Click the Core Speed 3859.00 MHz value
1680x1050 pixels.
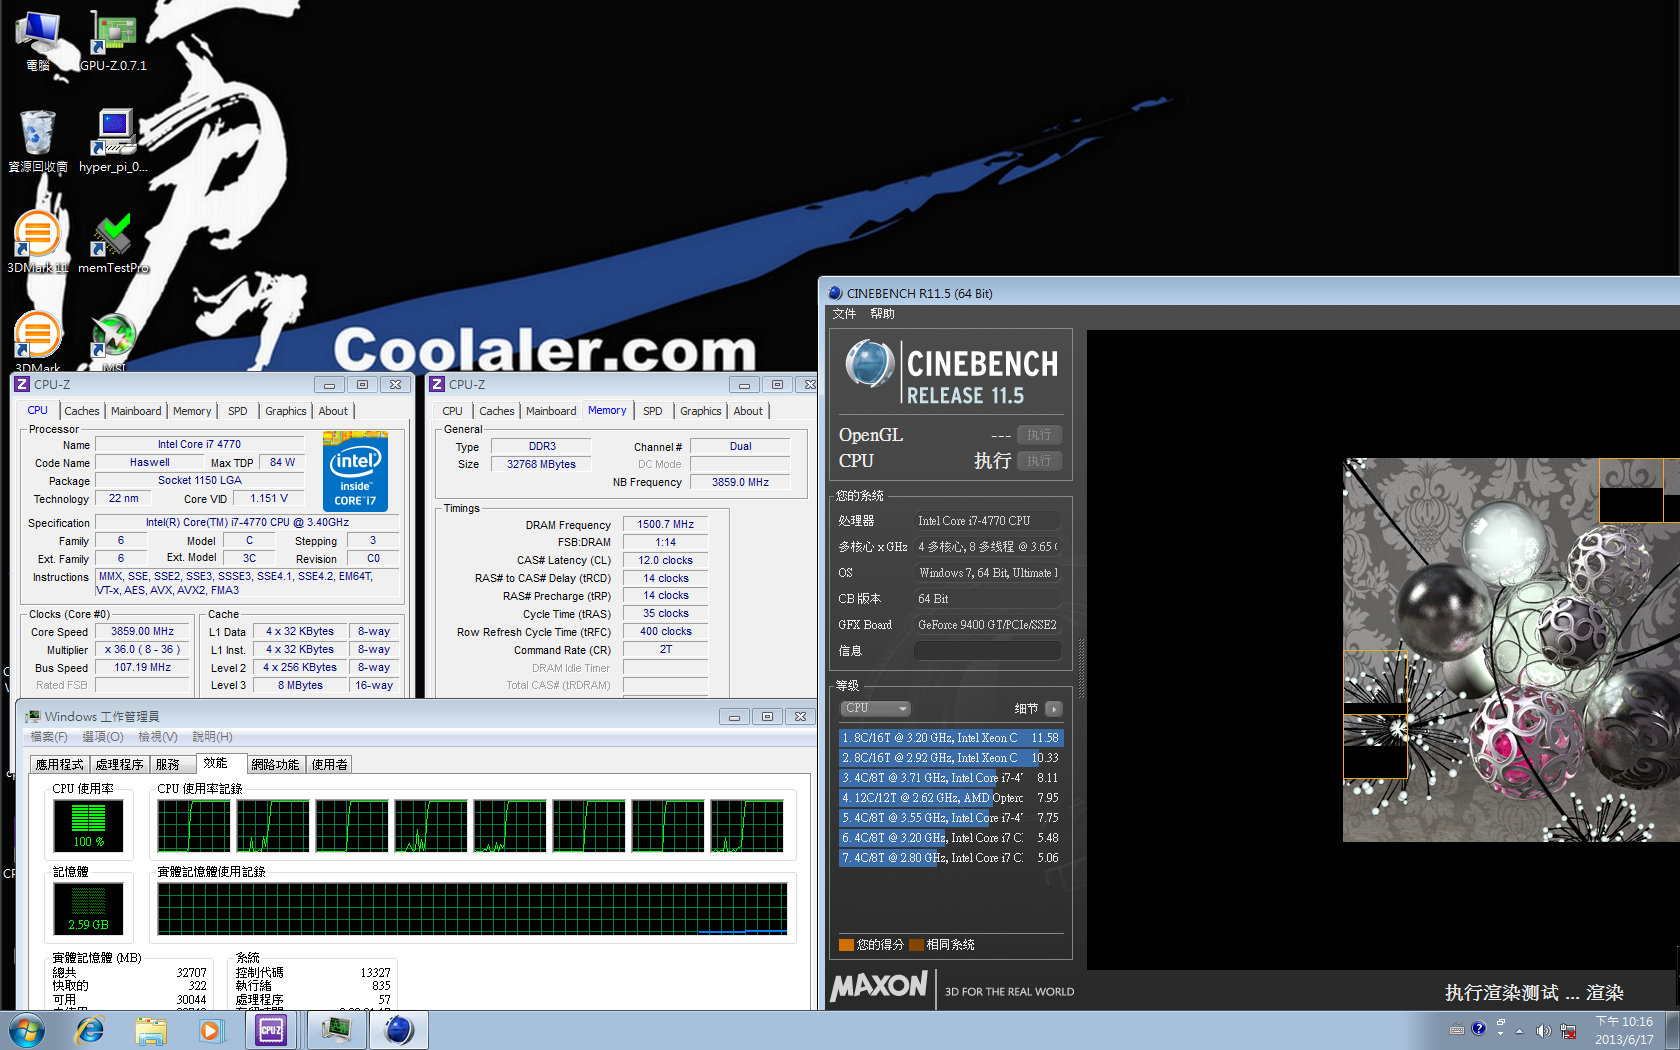click(142, 632)
